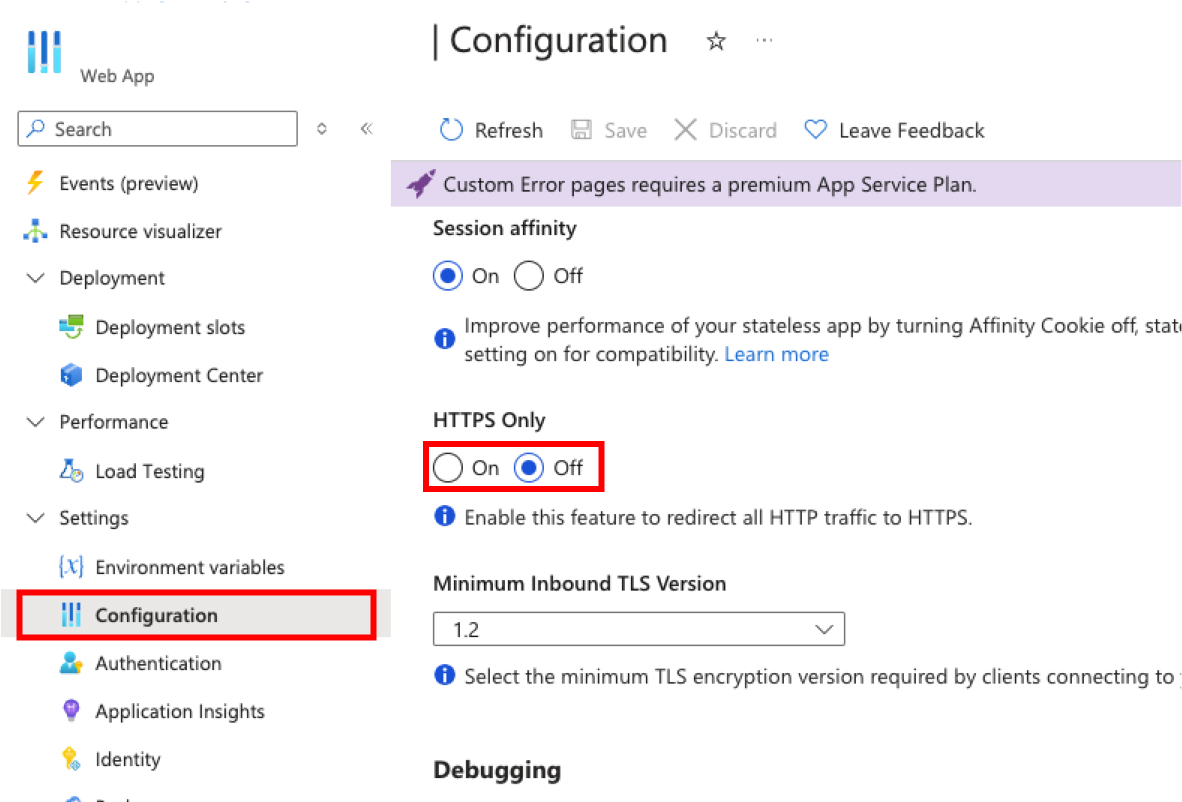This screenshot has height=802, width=1182.
Task: Select the Identity settings icon
Action: pos(70,759)
